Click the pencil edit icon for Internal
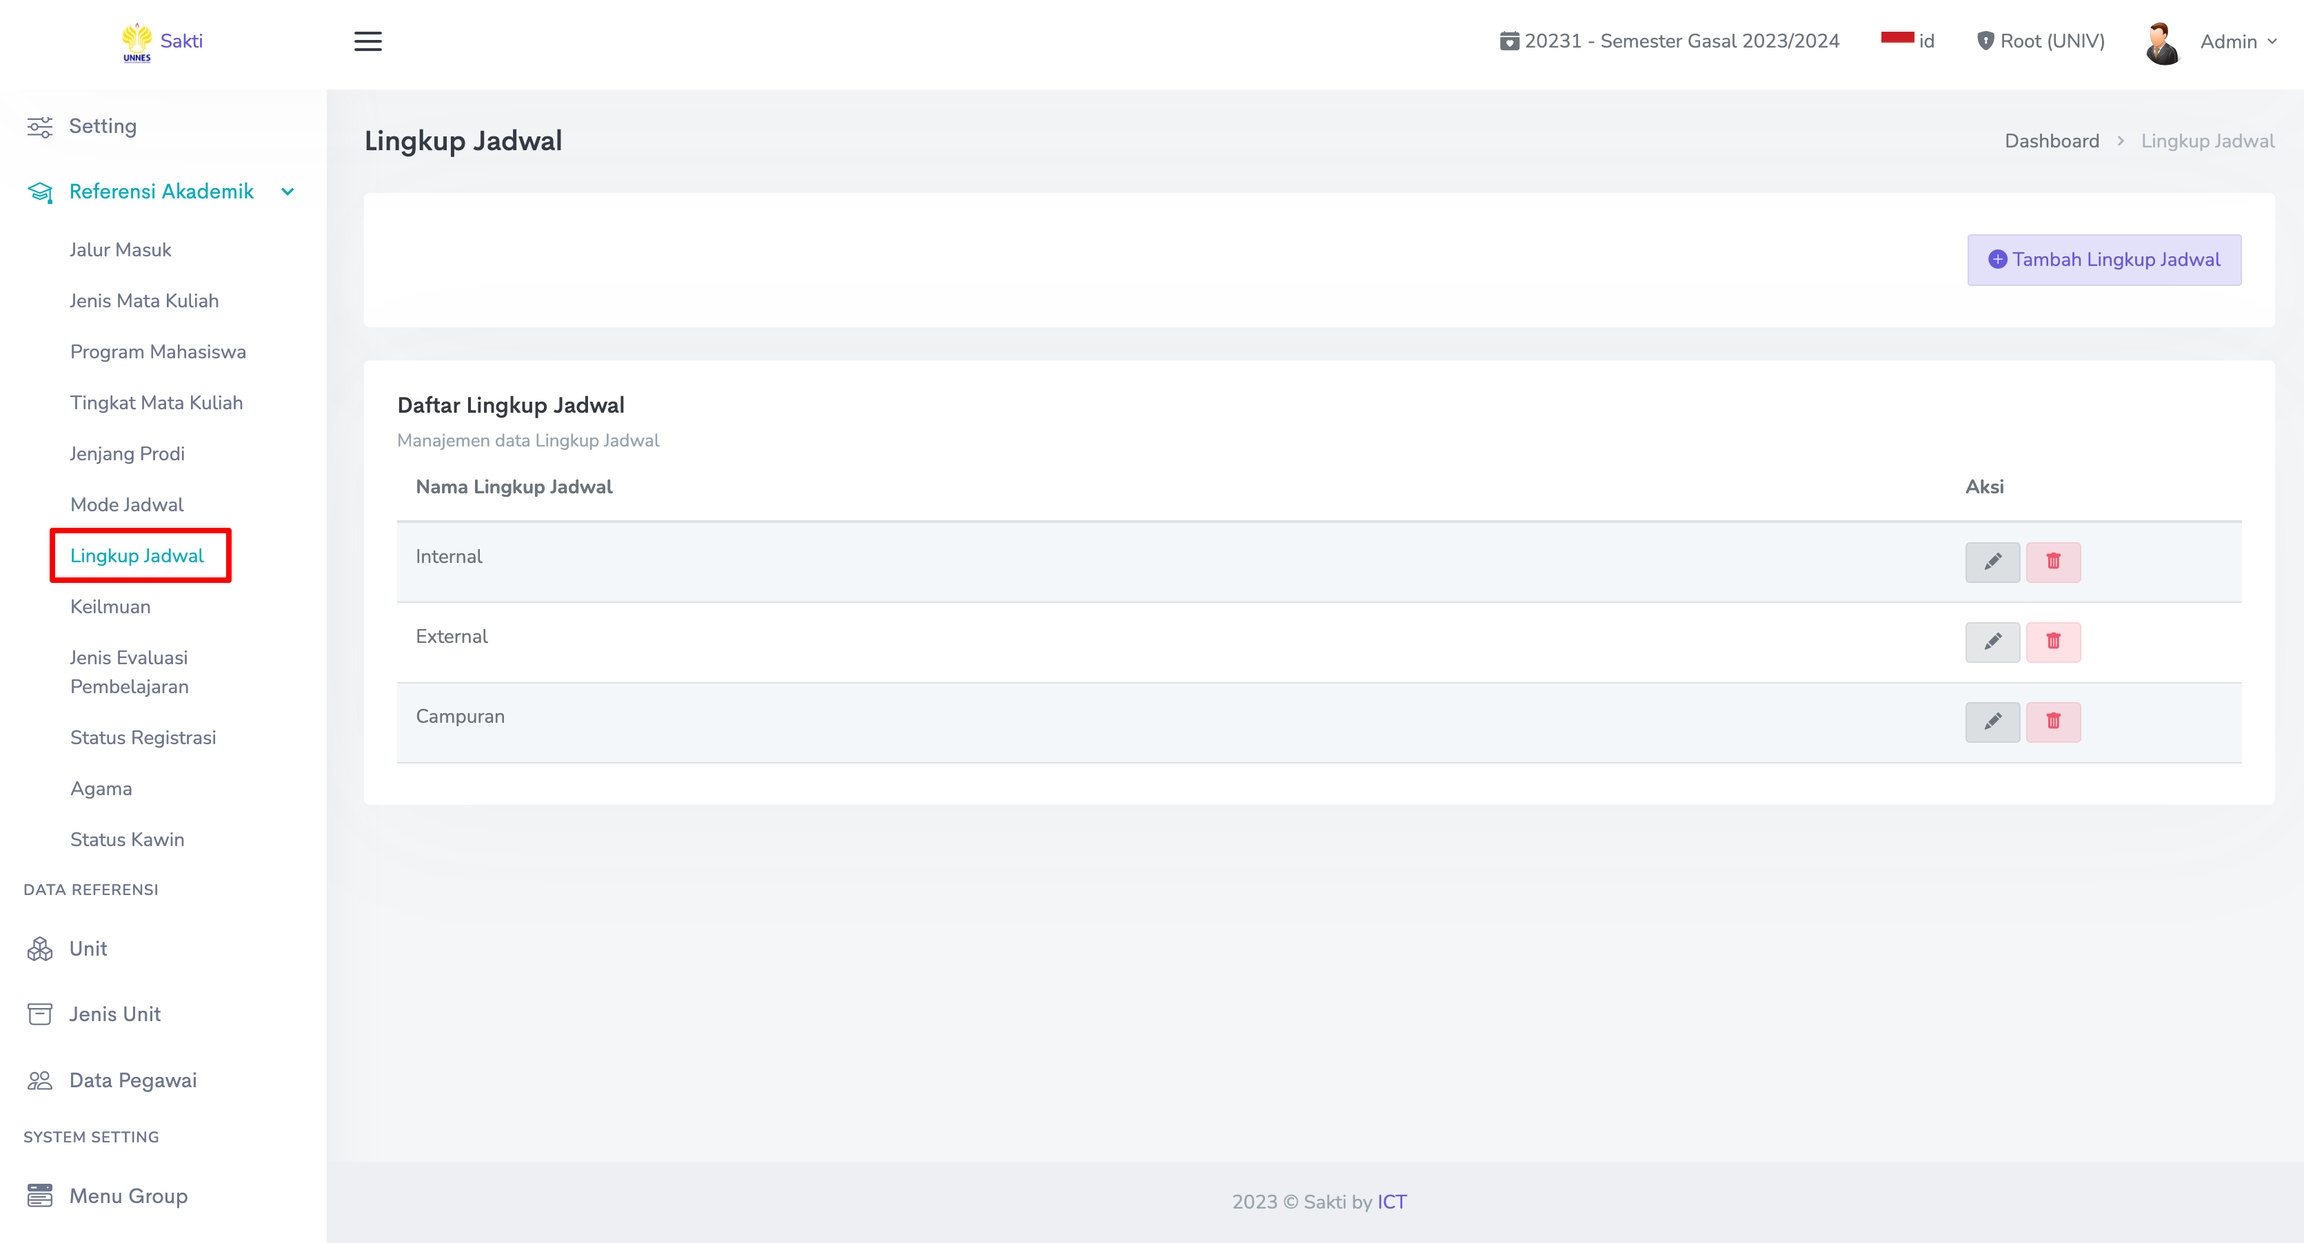This screenshot has height=1243, width=2304. (x=1992, y=562)
